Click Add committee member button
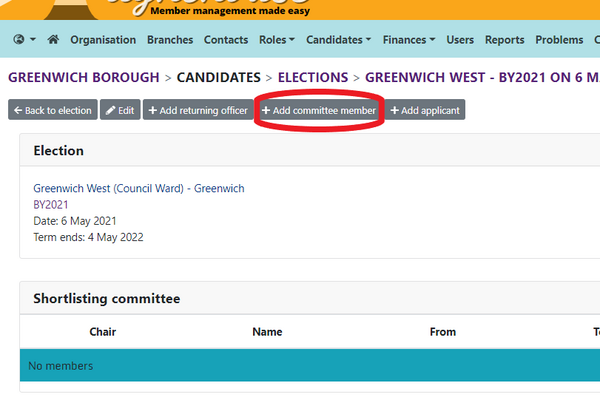 pyautogui.click(x=319, y=110)
